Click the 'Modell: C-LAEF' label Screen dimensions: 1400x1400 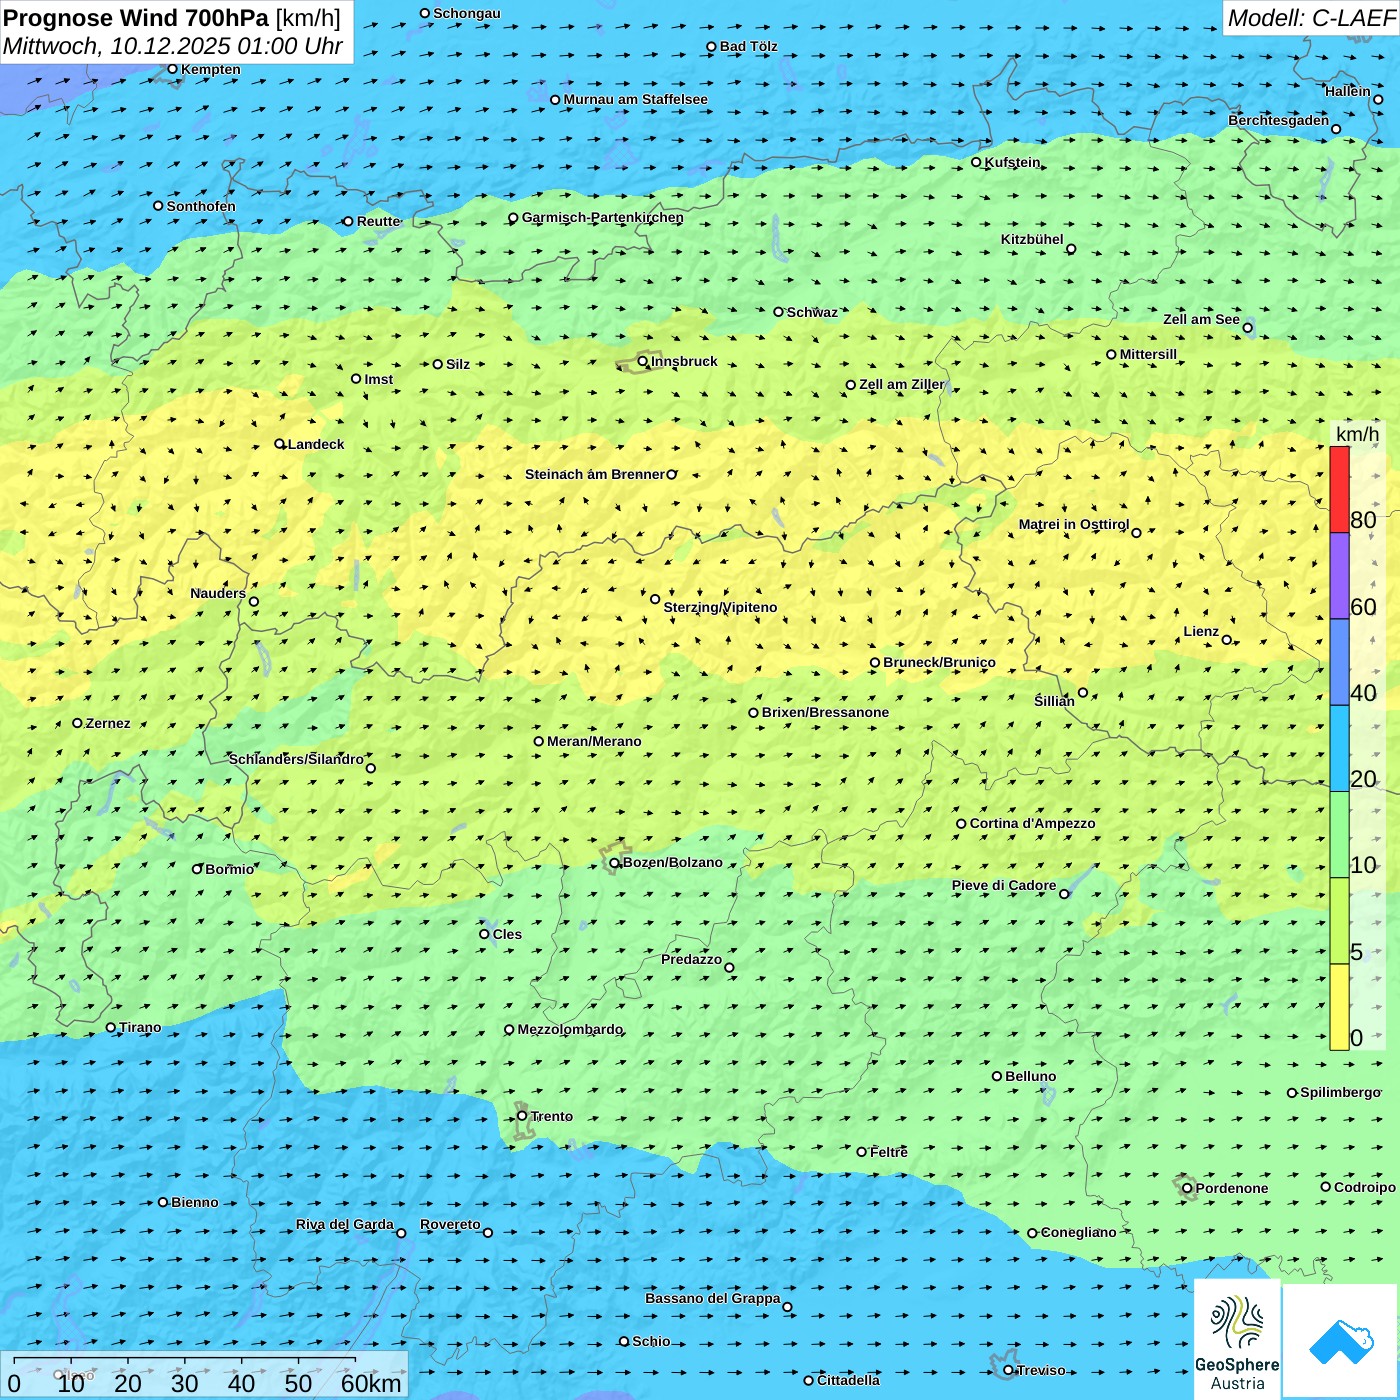coord(1310,18)
